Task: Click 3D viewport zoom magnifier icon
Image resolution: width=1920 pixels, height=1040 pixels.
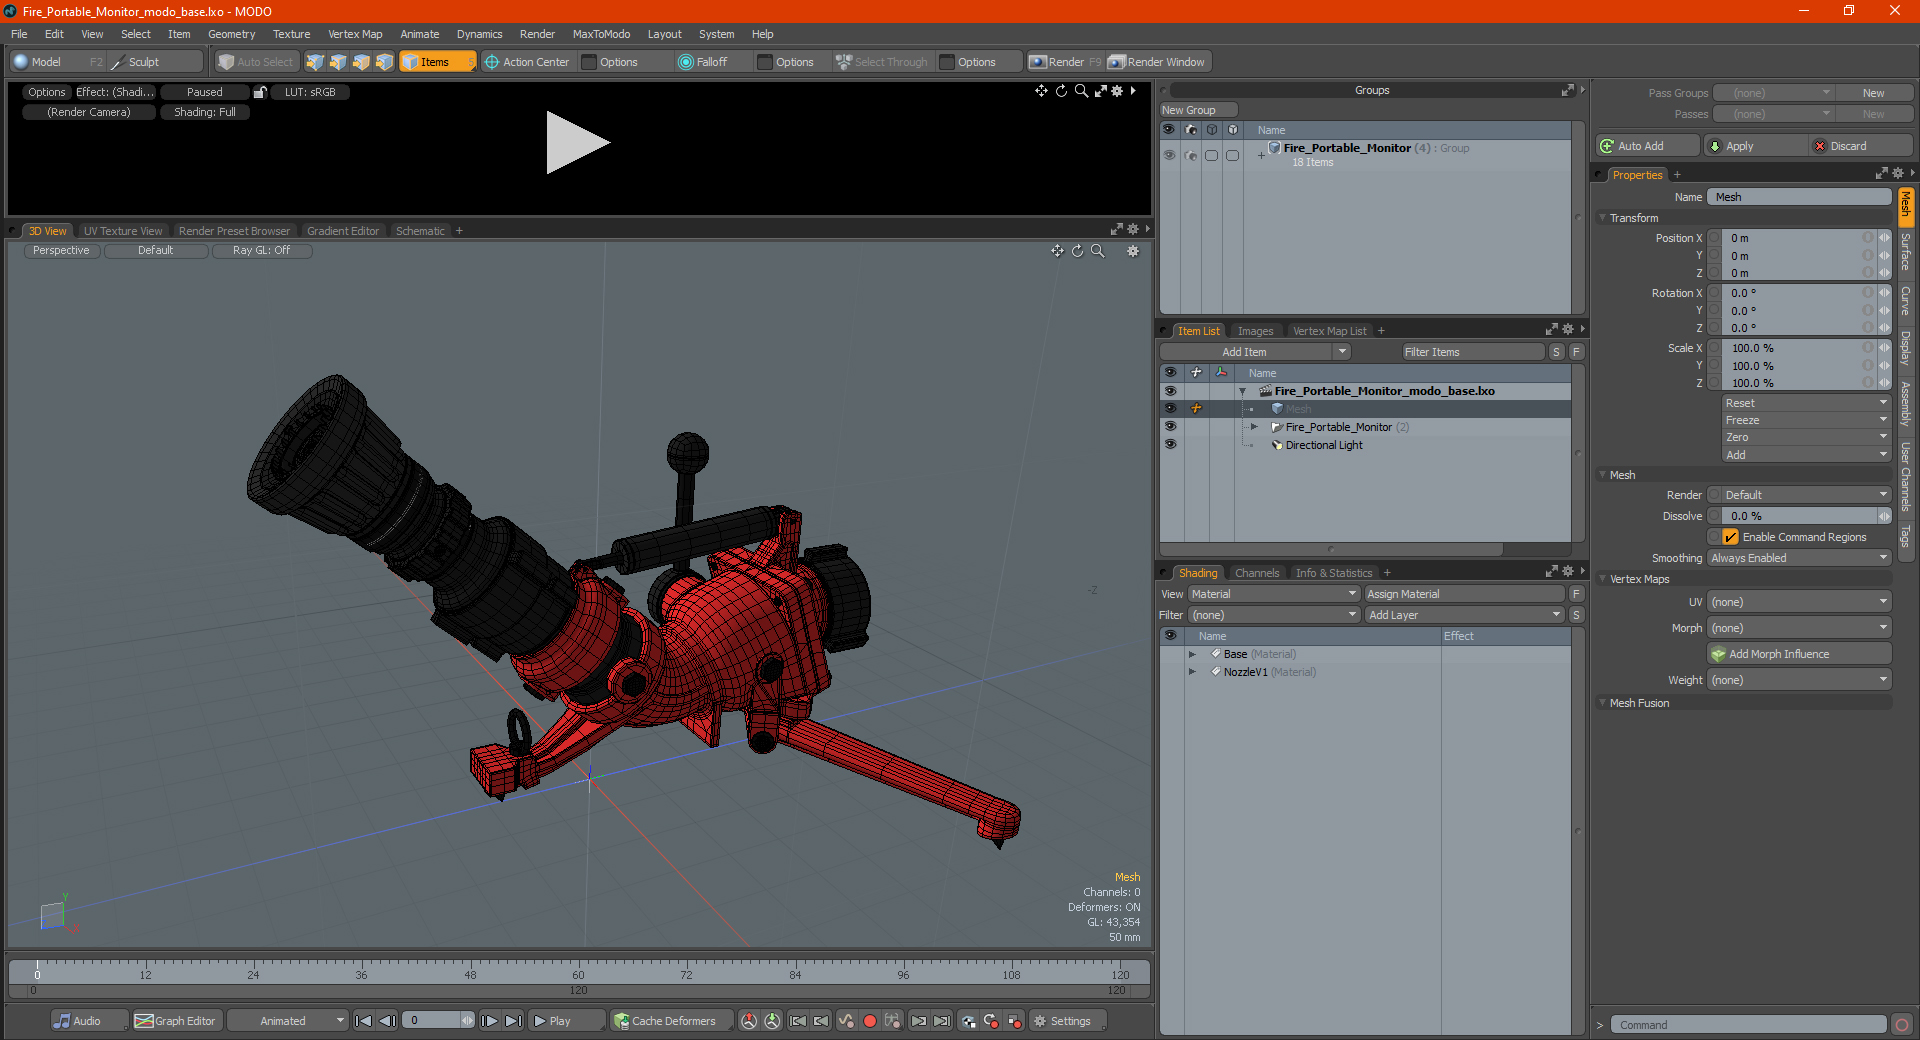Action: pyautogui.click(x=1098, y=251)
